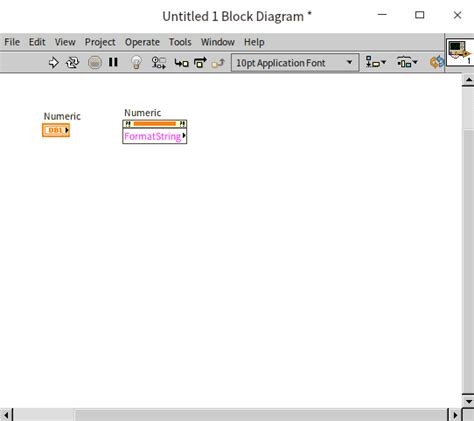Click the Run arrow button

click(53, 63)
